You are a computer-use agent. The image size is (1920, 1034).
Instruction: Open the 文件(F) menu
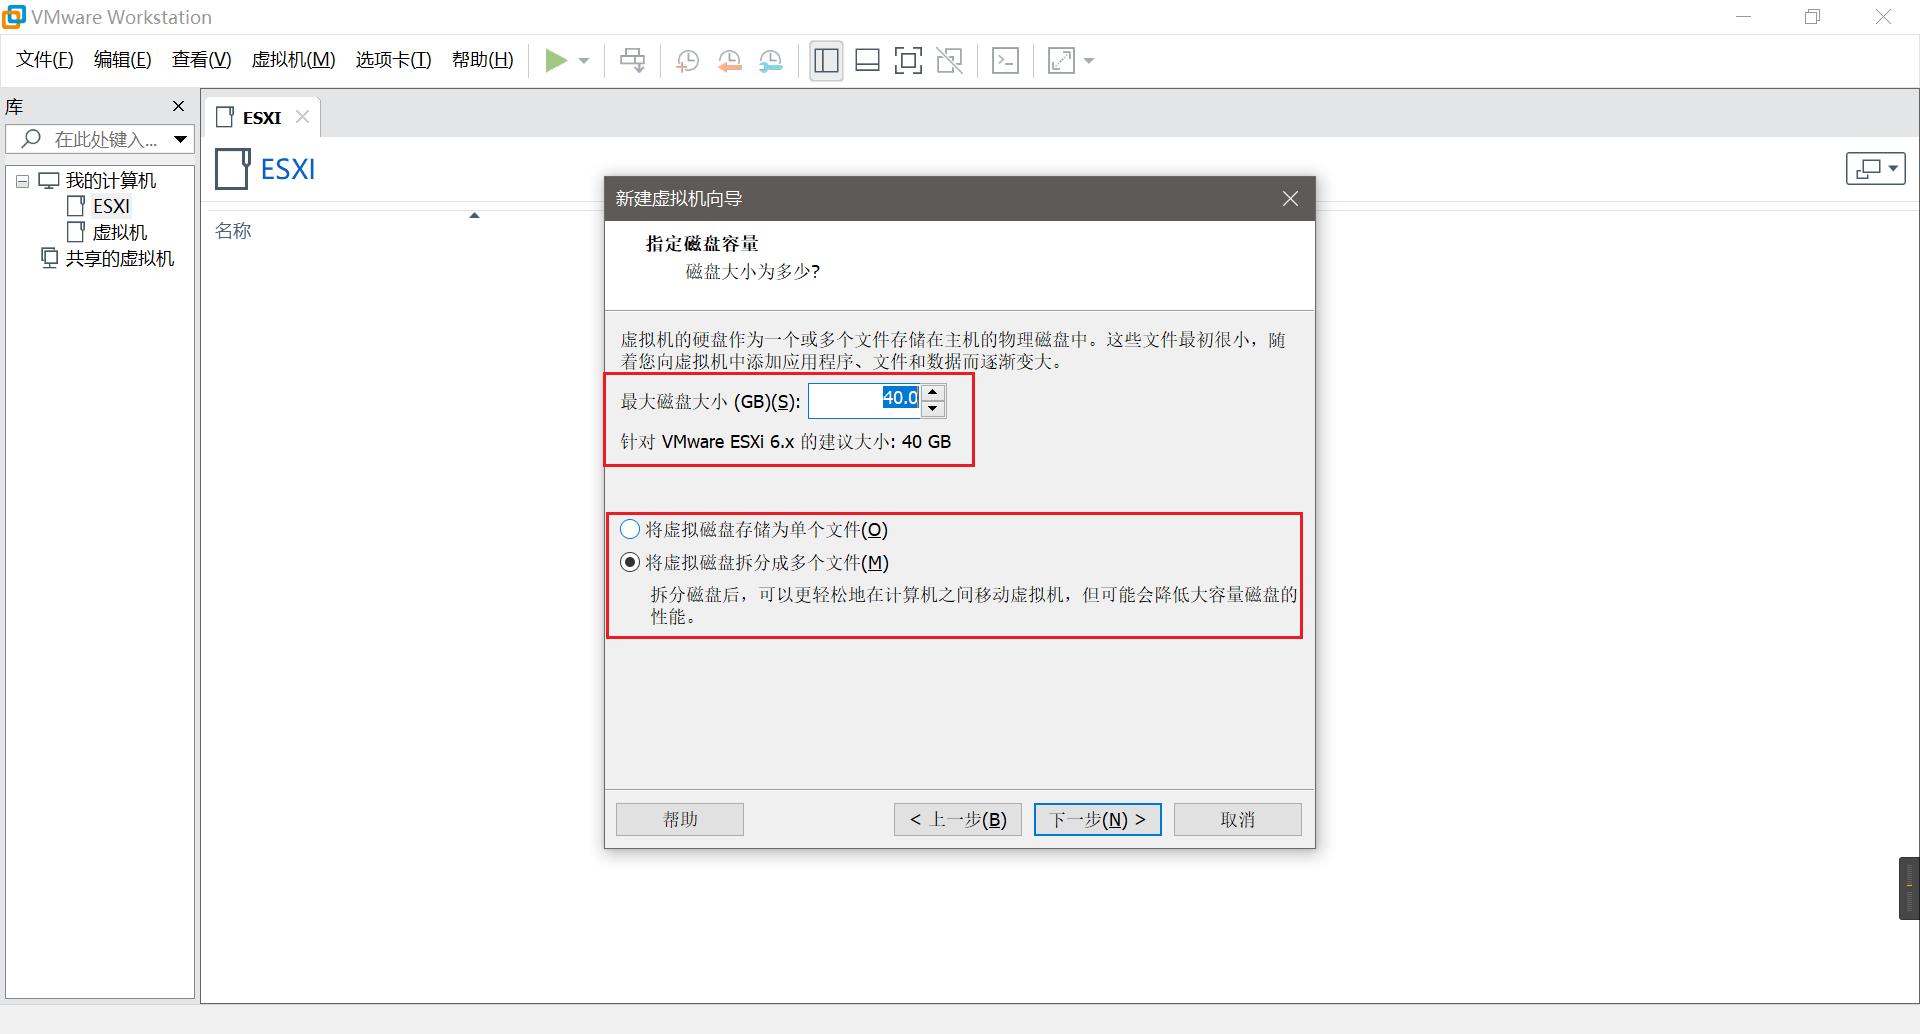tap(45, 60)
